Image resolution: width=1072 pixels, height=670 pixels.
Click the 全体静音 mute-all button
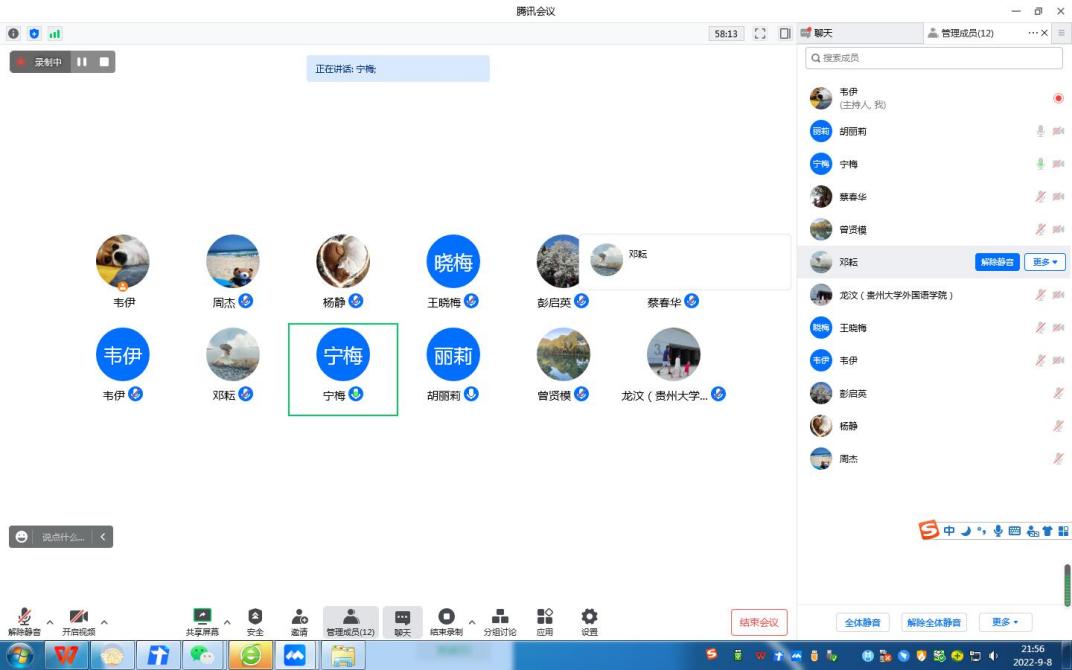pos(862,622)
